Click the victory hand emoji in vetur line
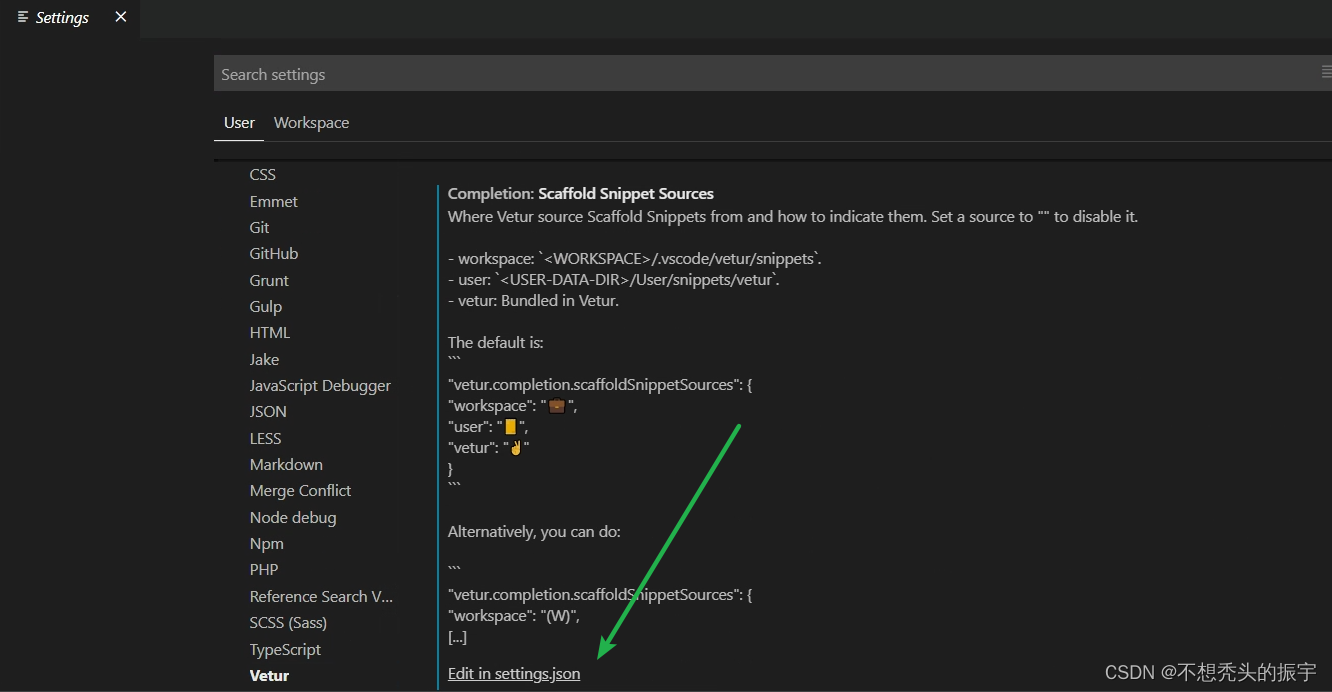1332x692 pixels. click(515, 448)
